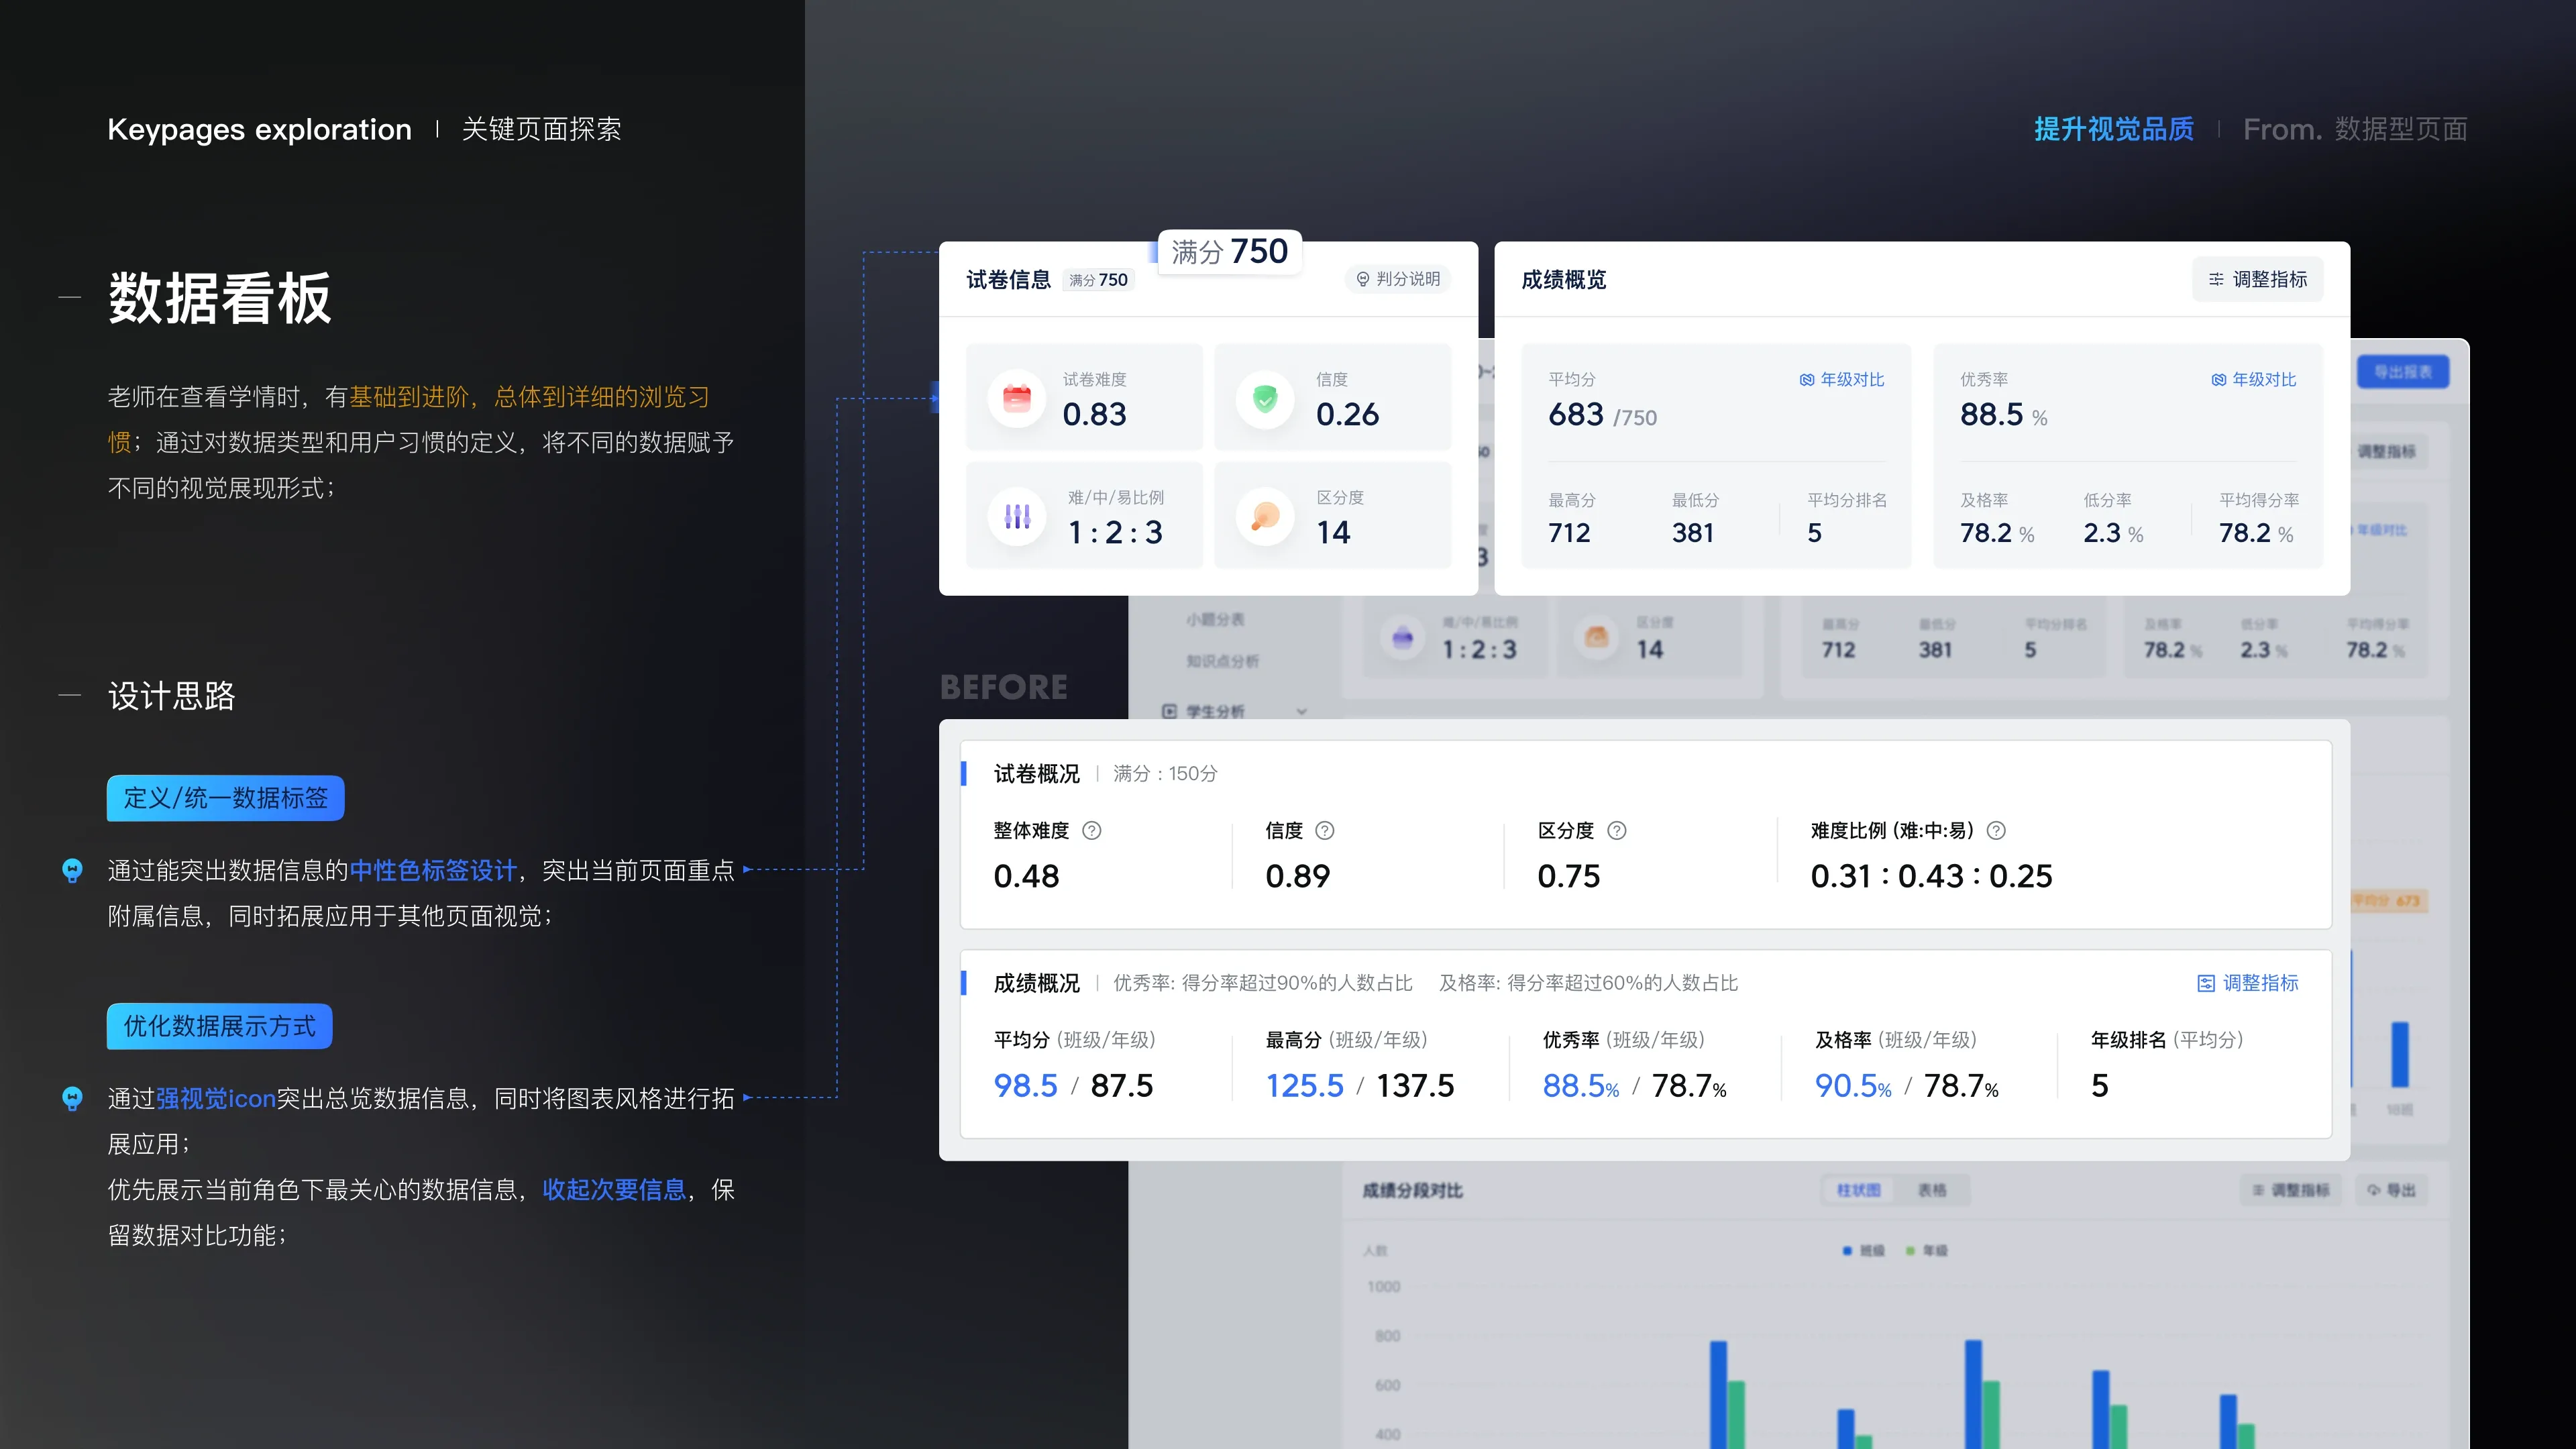Click the 整体难度 value 0.48
The height and width of the screenshot is (1449, 2576).
click(x=1026, y=877)
